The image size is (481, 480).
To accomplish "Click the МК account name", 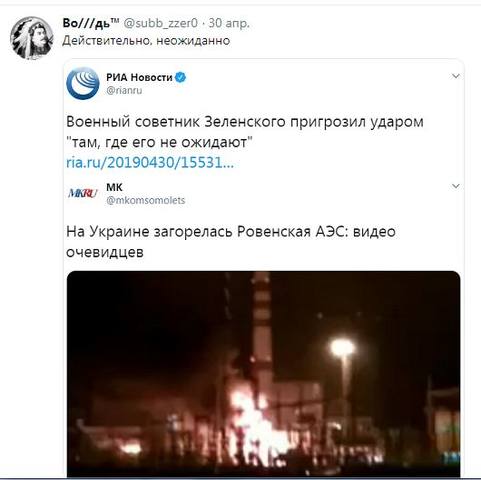I will 114,187.
